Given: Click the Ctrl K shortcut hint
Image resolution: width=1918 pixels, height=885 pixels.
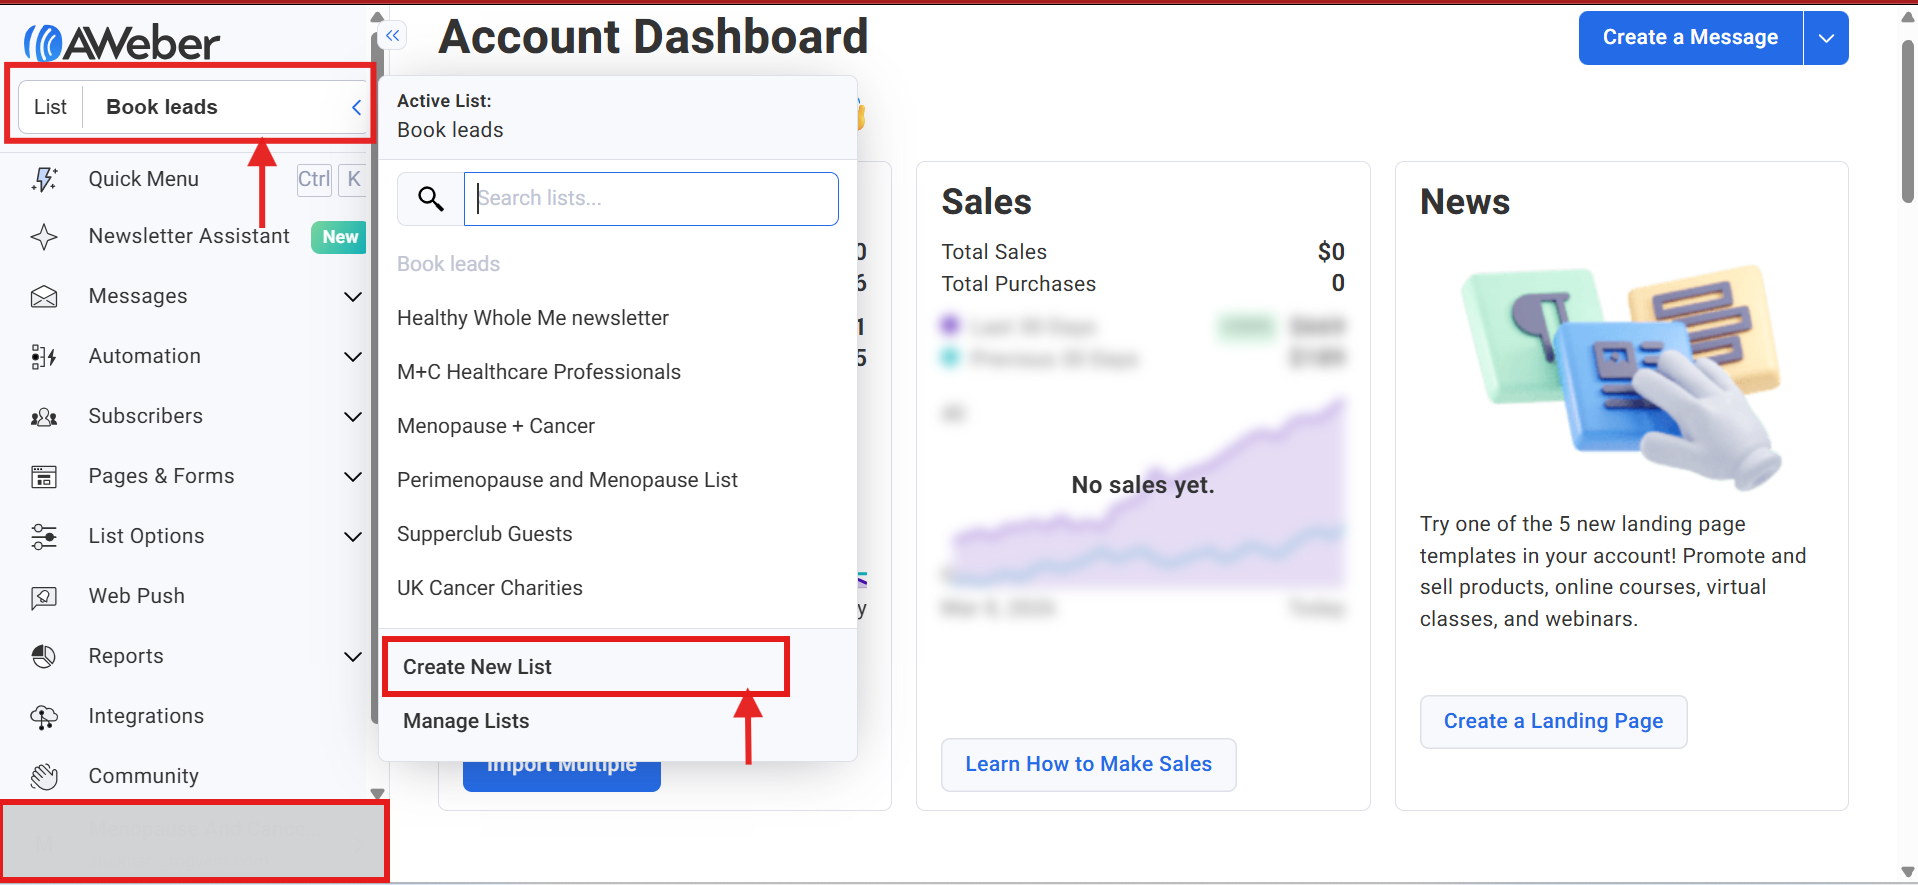Looking at the screenshot, I should (331, 179).
